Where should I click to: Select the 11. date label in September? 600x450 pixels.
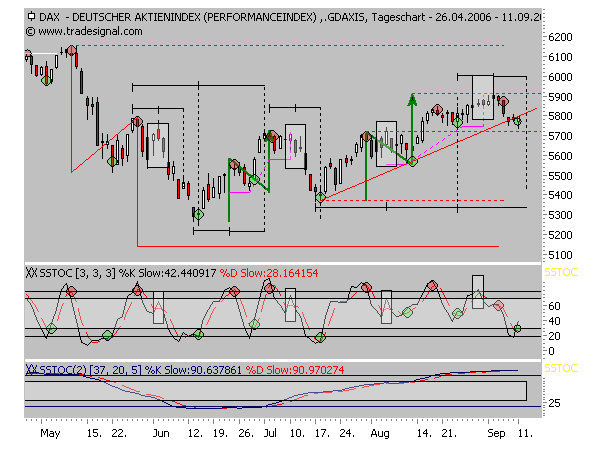coord(525,433)
